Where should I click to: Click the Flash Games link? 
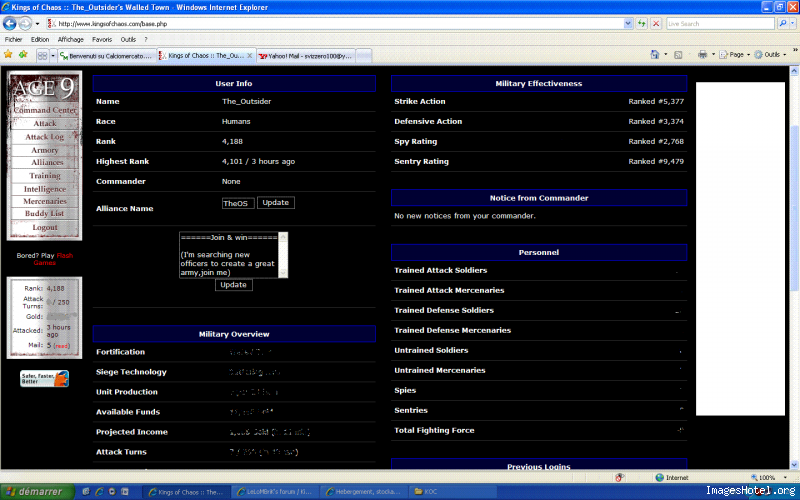pos(53,259)
